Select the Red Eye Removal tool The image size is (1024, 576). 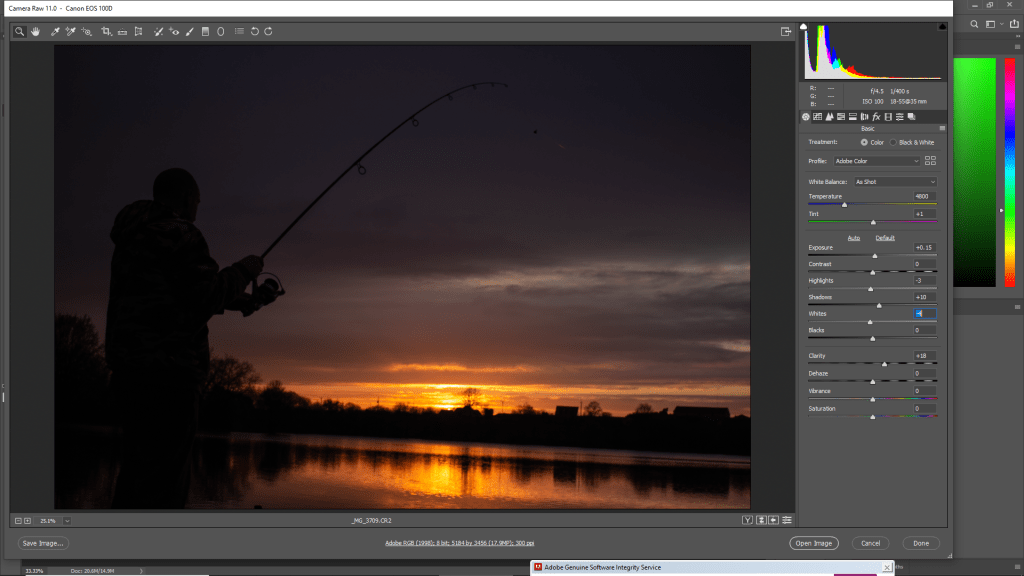175,31
